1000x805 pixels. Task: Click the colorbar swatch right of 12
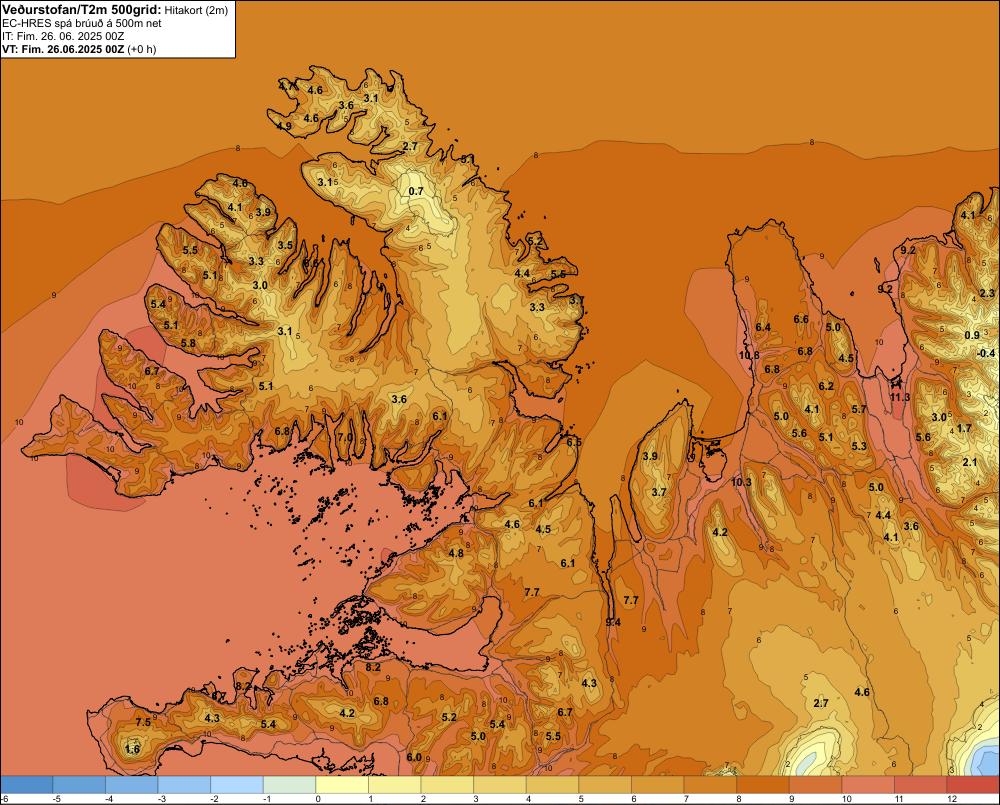click(973, 785)
